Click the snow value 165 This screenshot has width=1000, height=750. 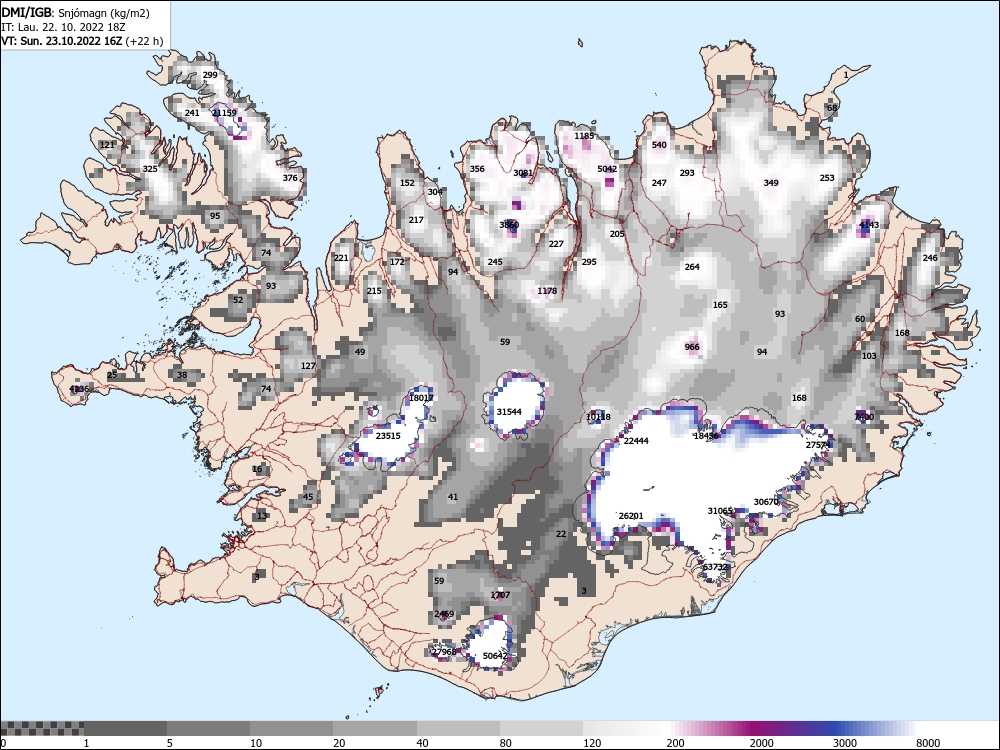[x=720, y=305]
